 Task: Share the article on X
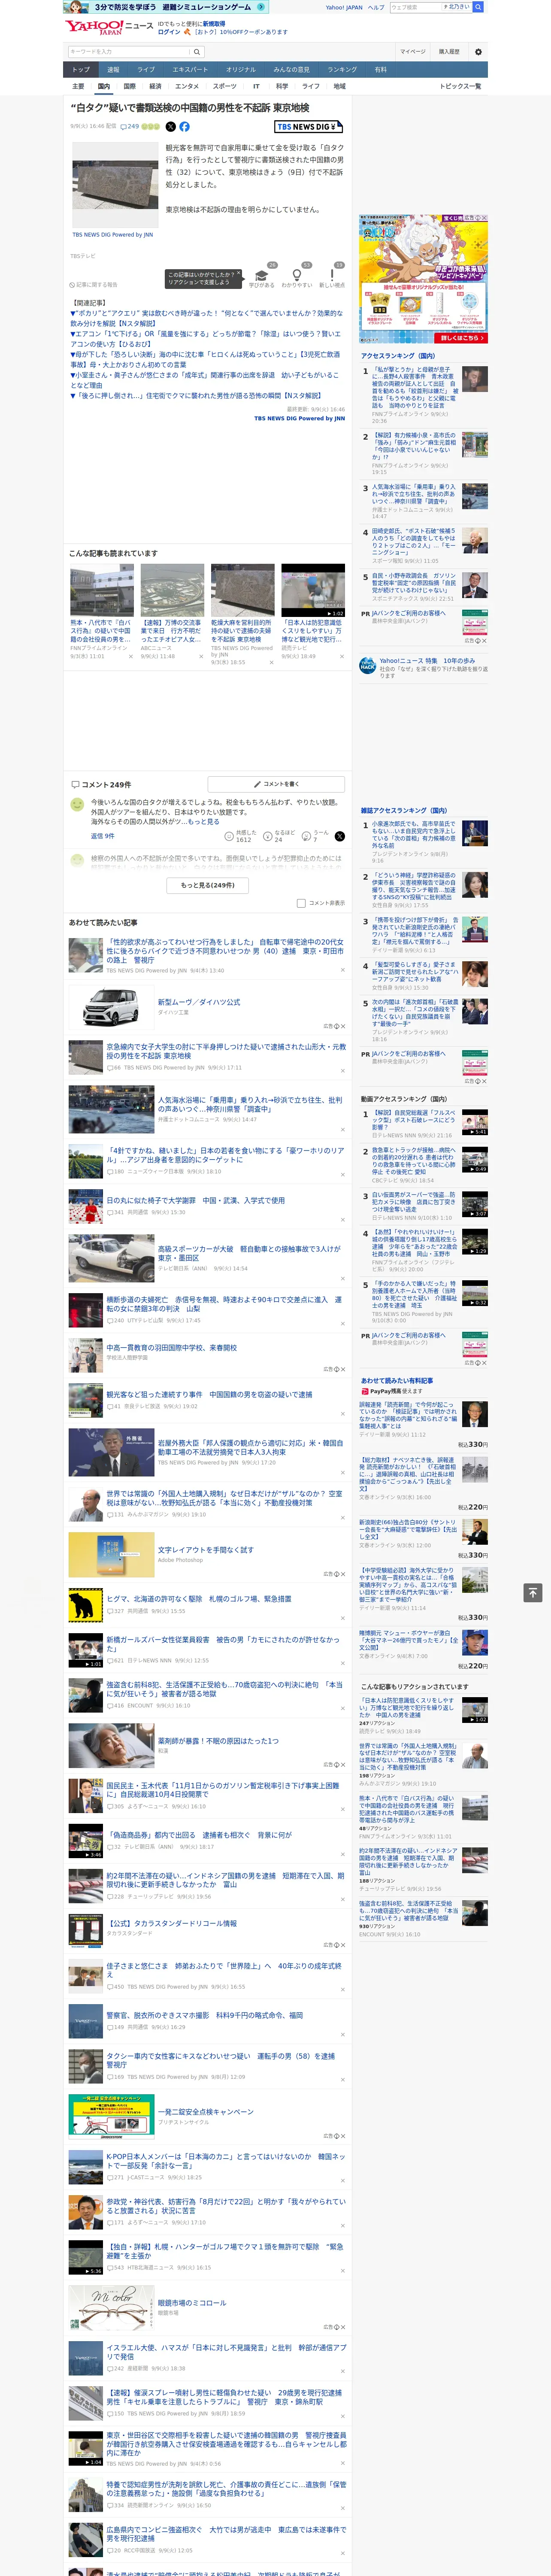click(170, 127)
